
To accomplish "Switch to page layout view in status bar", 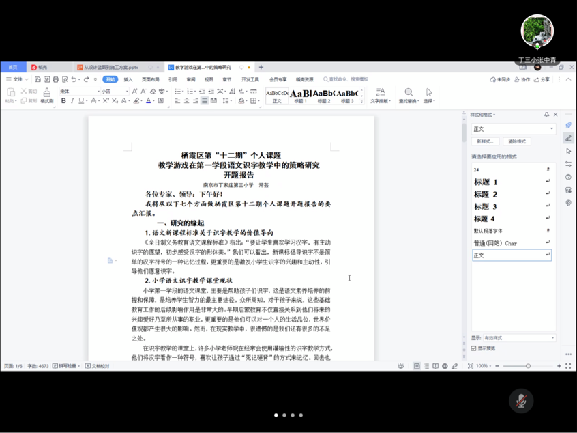I will point(417,366).
